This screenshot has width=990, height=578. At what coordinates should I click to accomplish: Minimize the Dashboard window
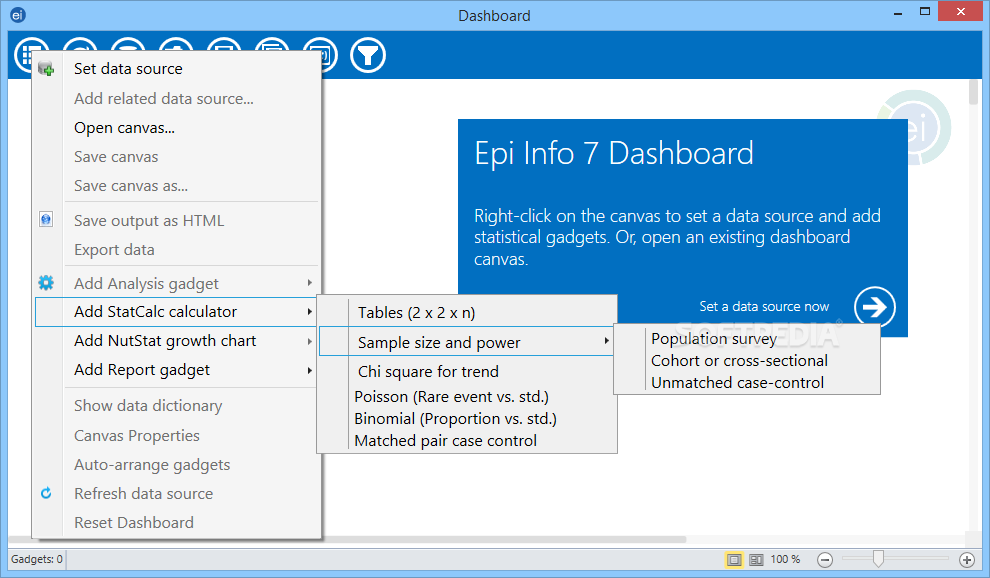[898, 12]
